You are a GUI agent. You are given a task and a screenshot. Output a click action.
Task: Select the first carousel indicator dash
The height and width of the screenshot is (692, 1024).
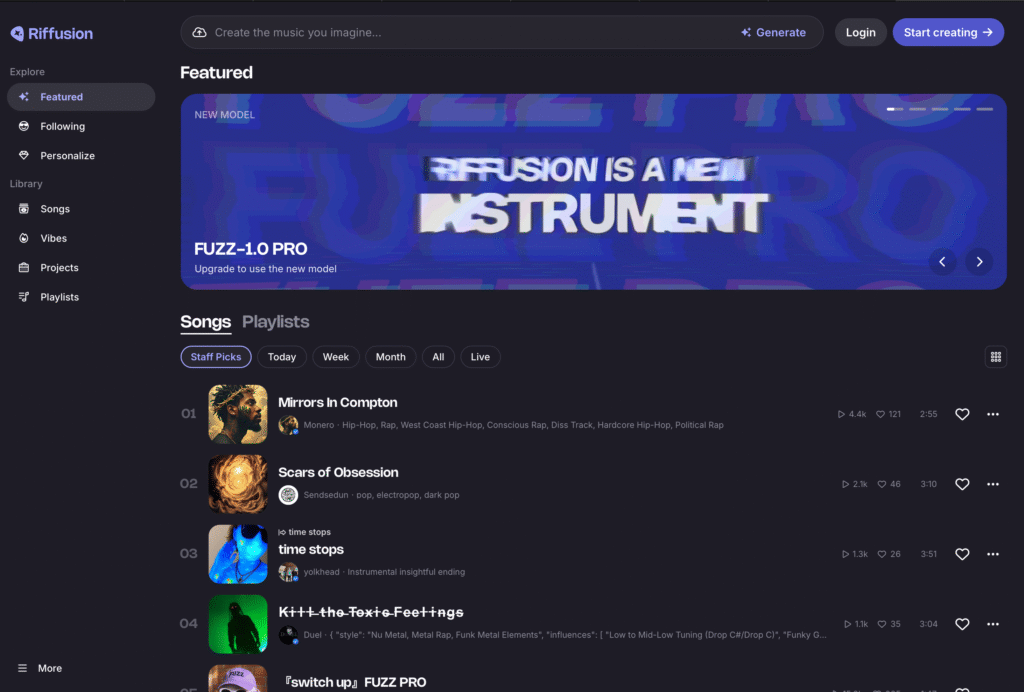(895, 109)
